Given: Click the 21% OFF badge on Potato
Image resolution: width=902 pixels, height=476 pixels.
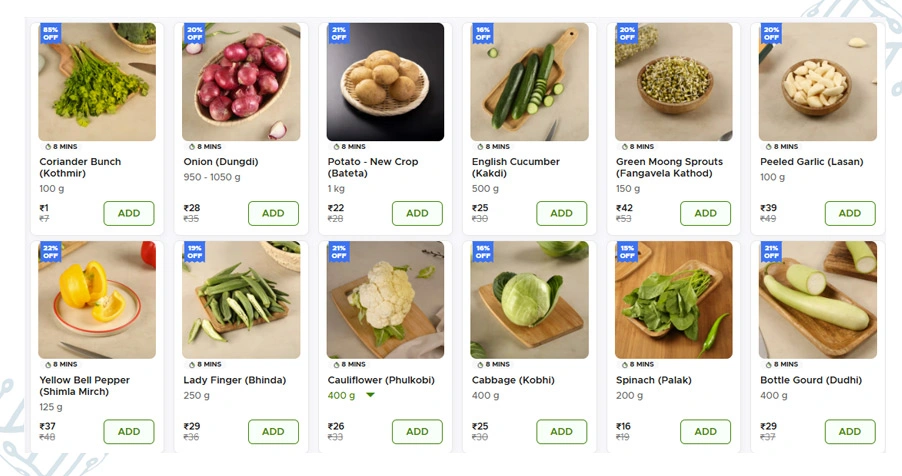Looking at the screenshot, I should coord(338,33).
